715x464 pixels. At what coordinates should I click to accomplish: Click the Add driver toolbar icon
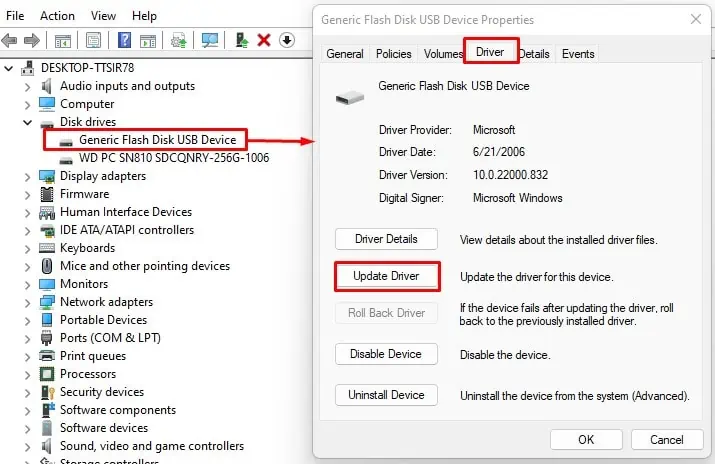tap(241, 41)
